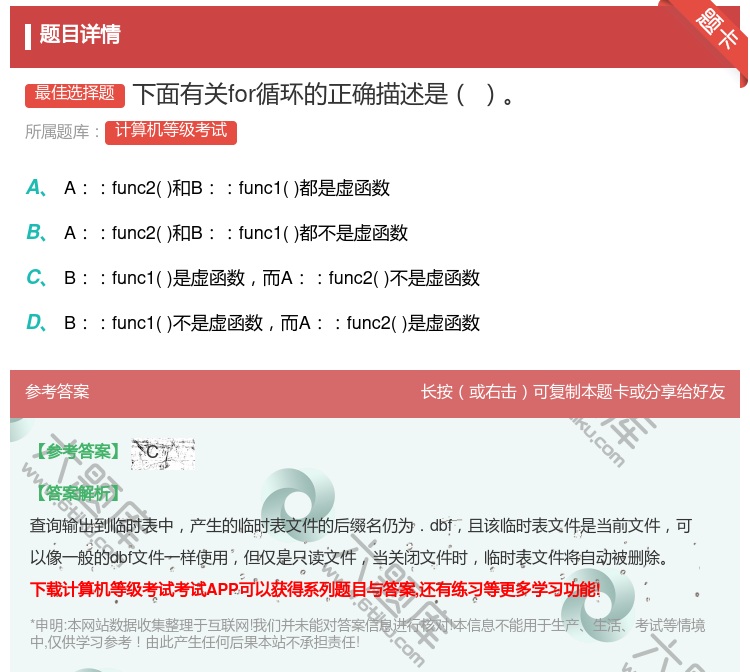Click the 参考答案 section heading
Screen dimensions: 750x672
pos(57,392)
